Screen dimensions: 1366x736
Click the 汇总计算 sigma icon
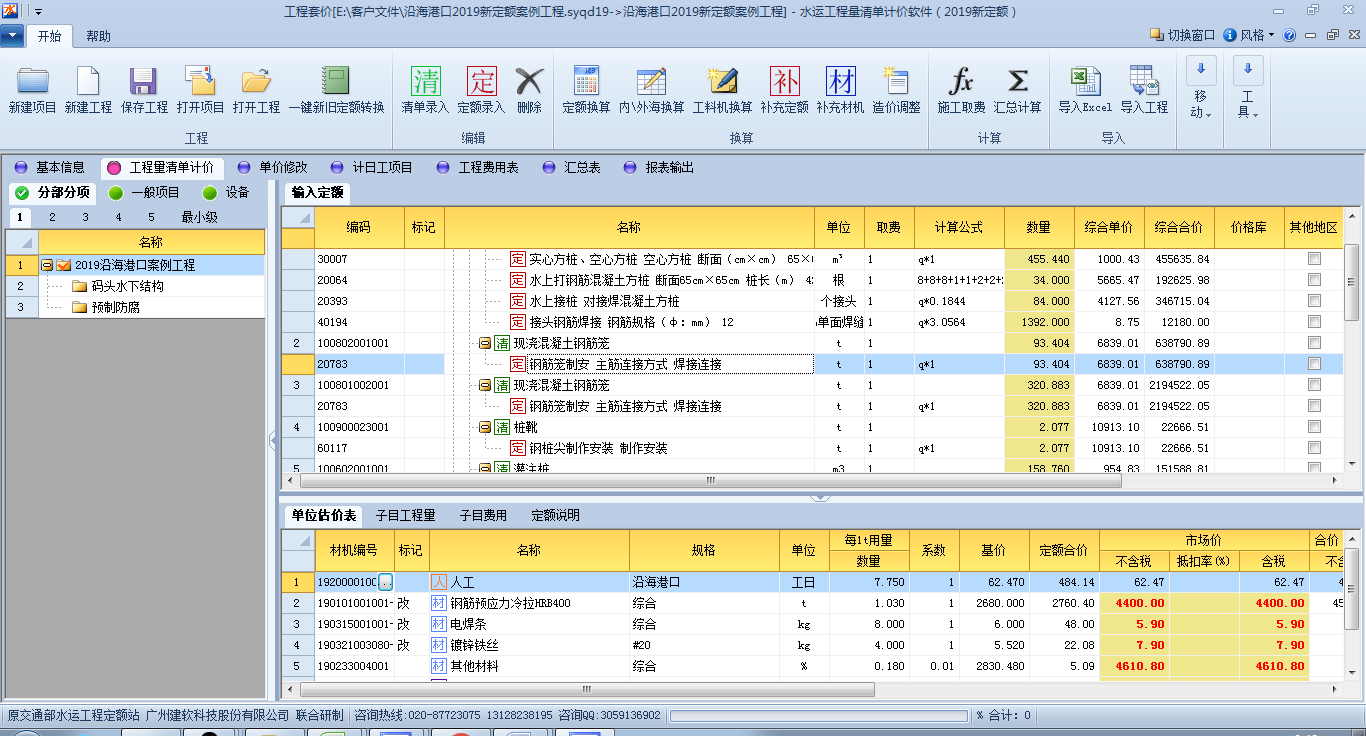1017,81
